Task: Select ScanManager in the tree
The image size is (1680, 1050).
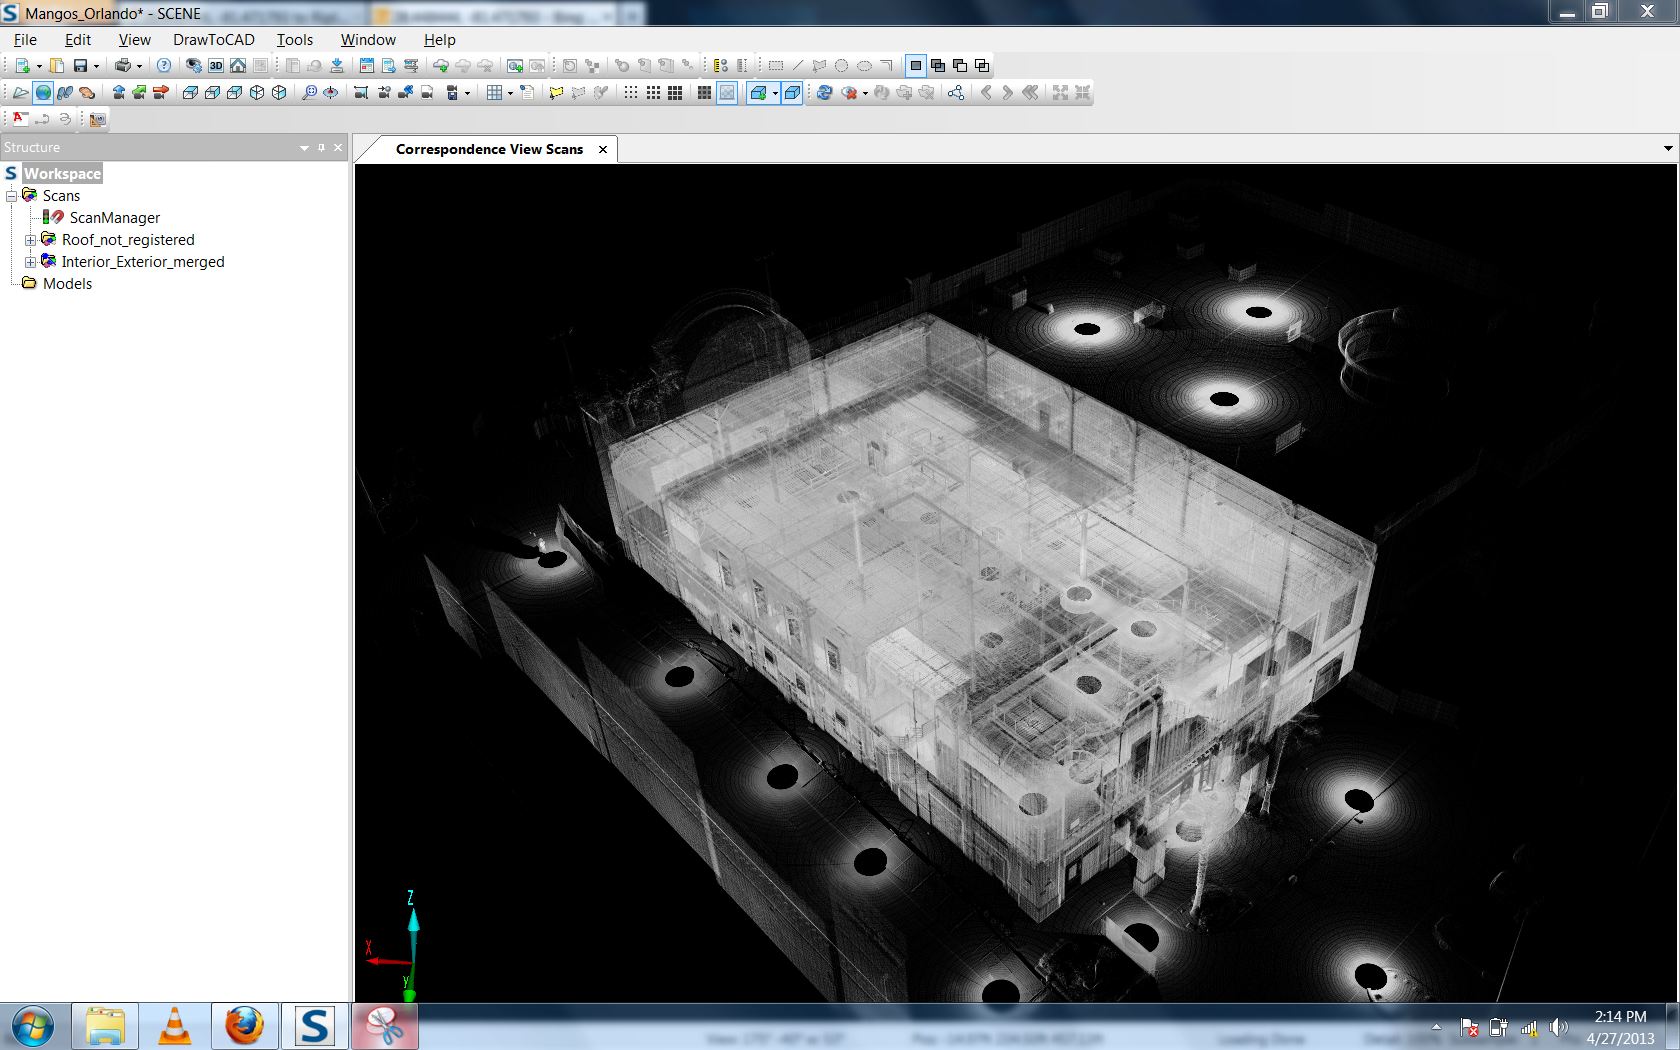Action: (x=115, y=218)
